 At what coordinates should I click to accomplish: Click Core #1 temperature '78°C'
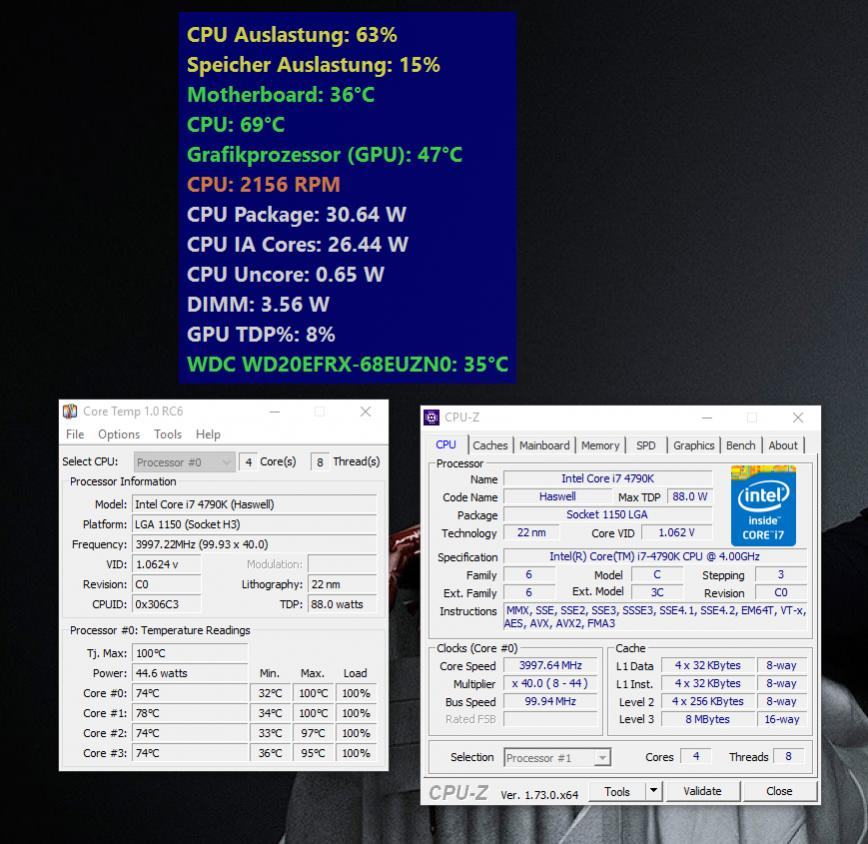coord(190,713)
